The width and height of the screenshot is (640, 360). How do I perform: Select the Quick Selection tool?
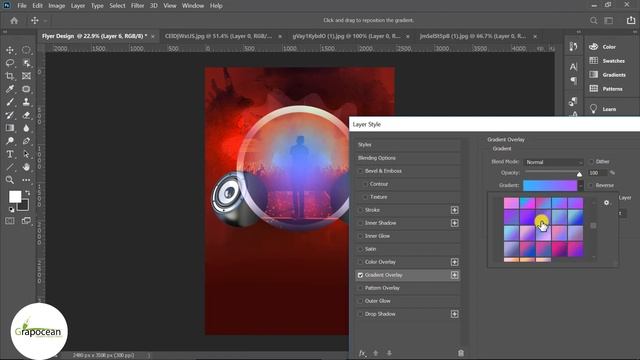tap(26, 63)
